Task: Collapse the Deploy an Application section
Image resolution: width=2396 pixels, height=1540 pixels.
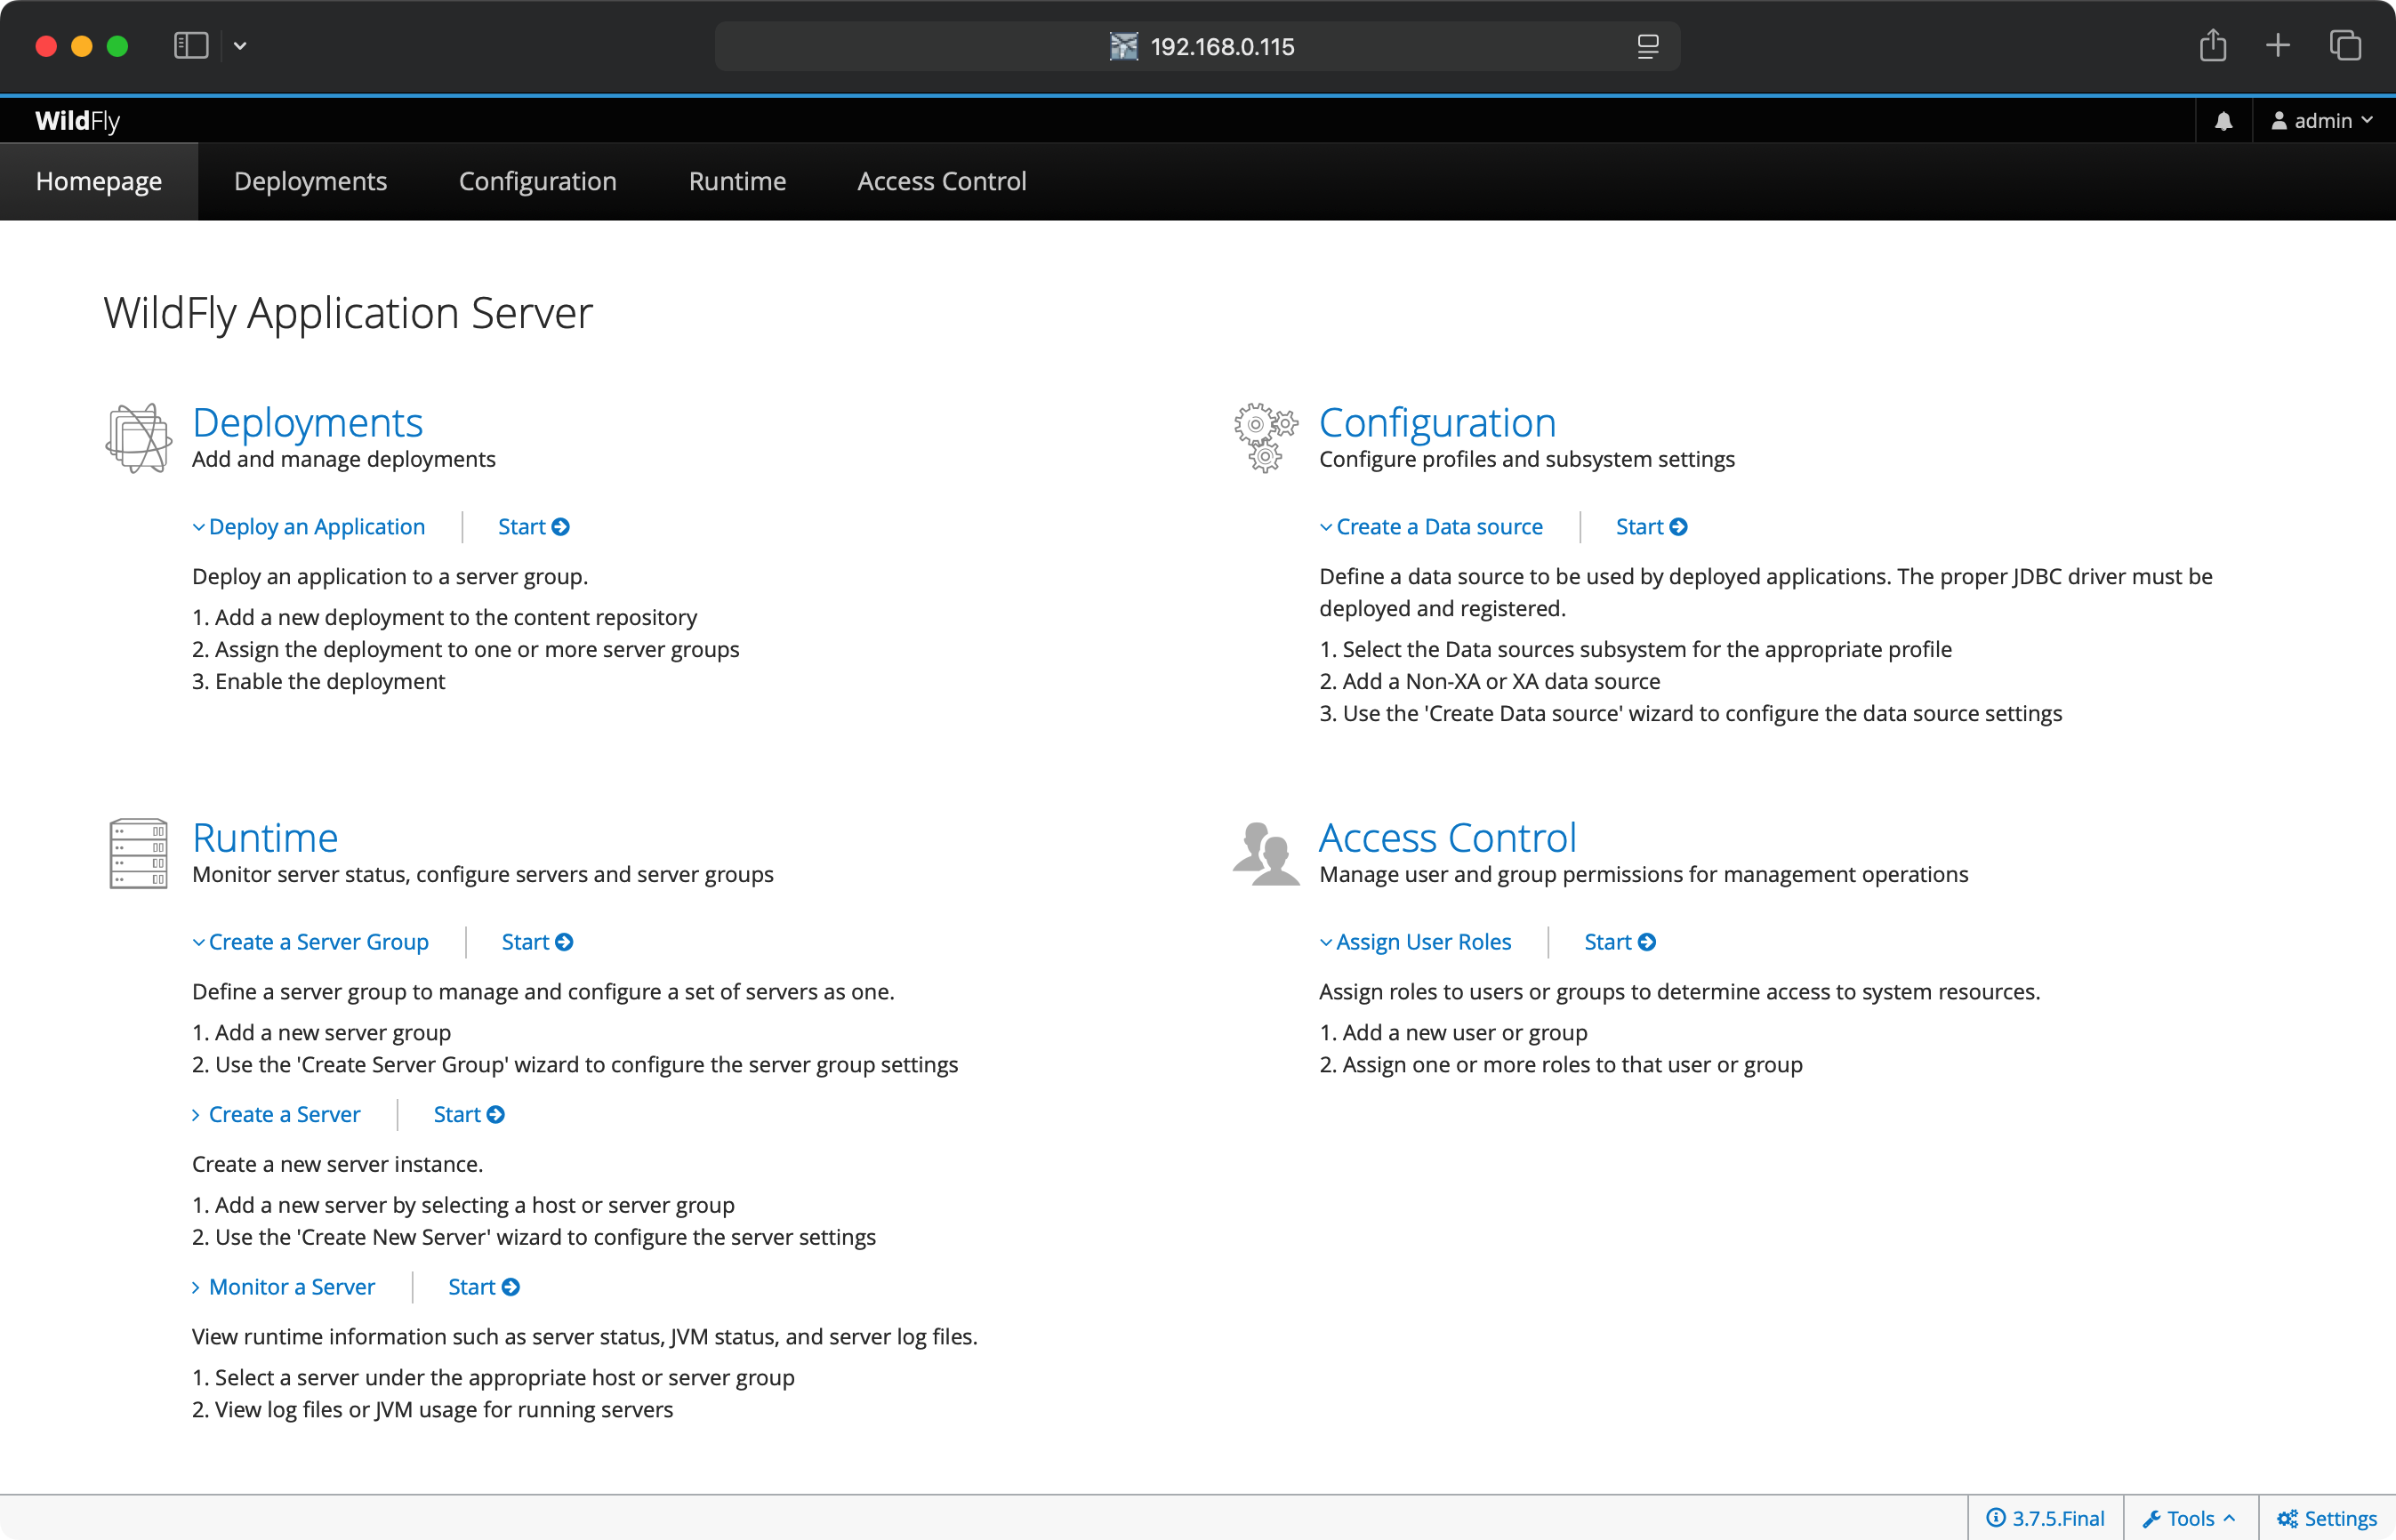Action: coord(308,527)
